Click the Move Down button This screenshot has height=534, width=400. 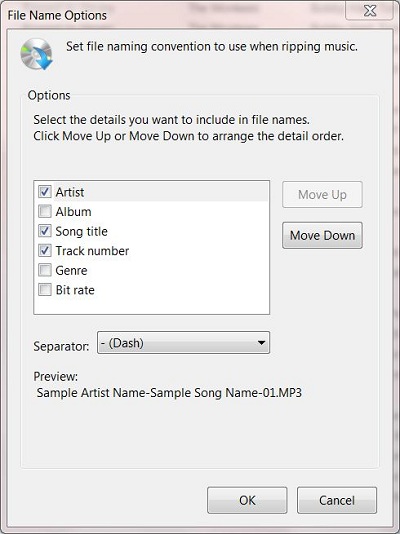322,235
